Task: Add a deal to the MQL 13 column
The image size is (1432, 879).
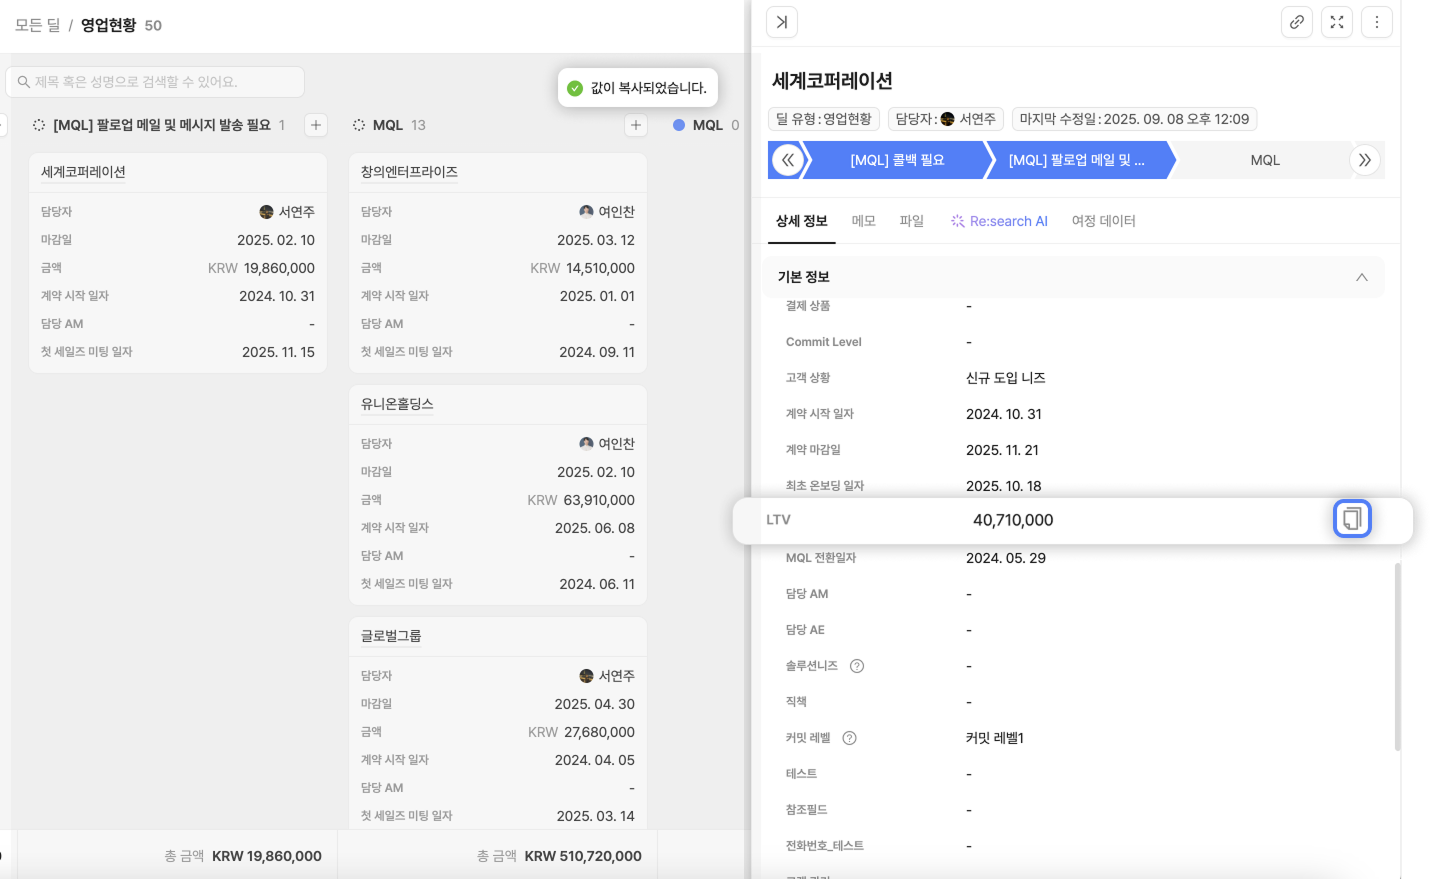Action: (x=636, y=125)
